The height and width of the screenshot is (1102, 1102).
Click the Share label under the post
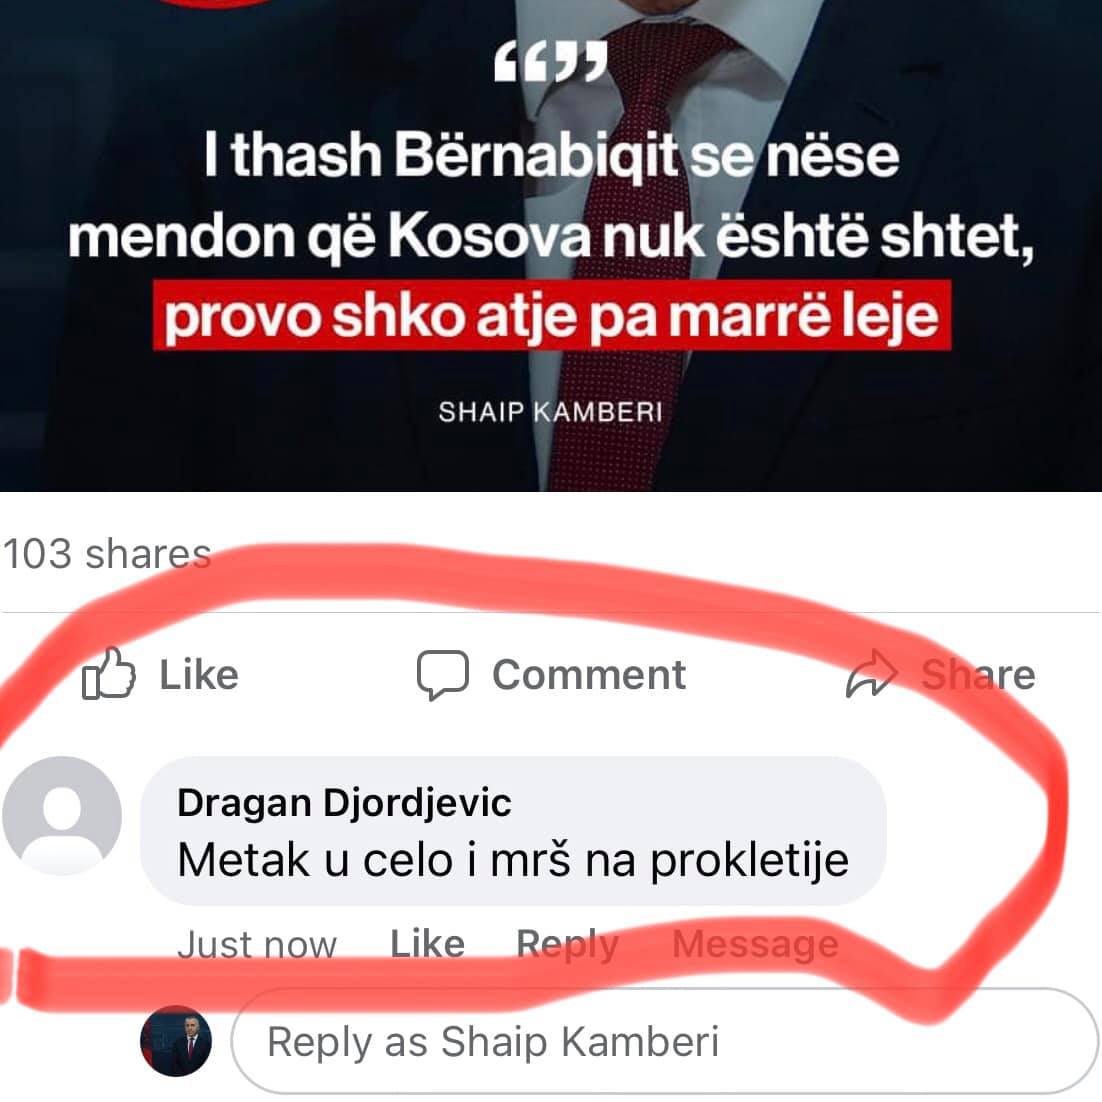pos(978,675)
